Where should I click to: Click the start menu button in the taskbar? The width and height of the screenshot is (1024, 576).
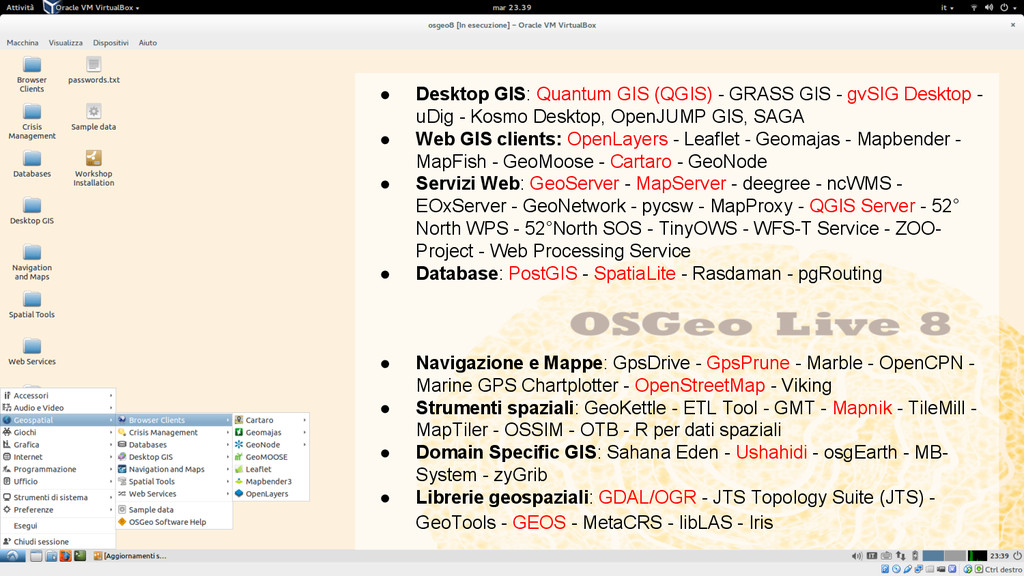pos(12,556)
